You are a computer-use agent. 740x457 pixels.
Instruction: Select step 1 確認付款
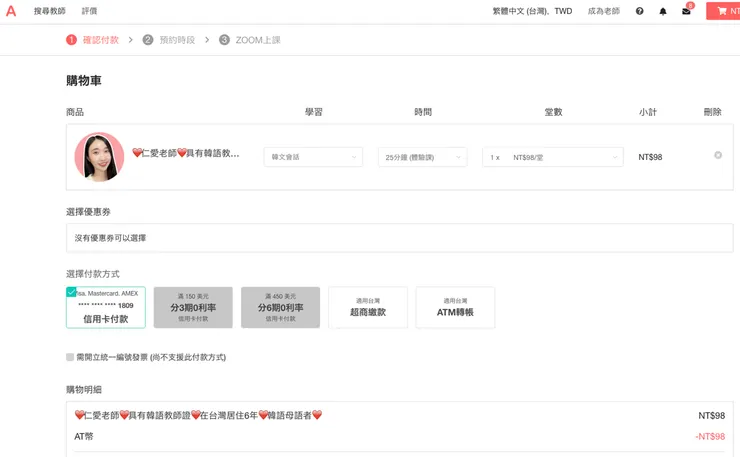click(92, 40)
